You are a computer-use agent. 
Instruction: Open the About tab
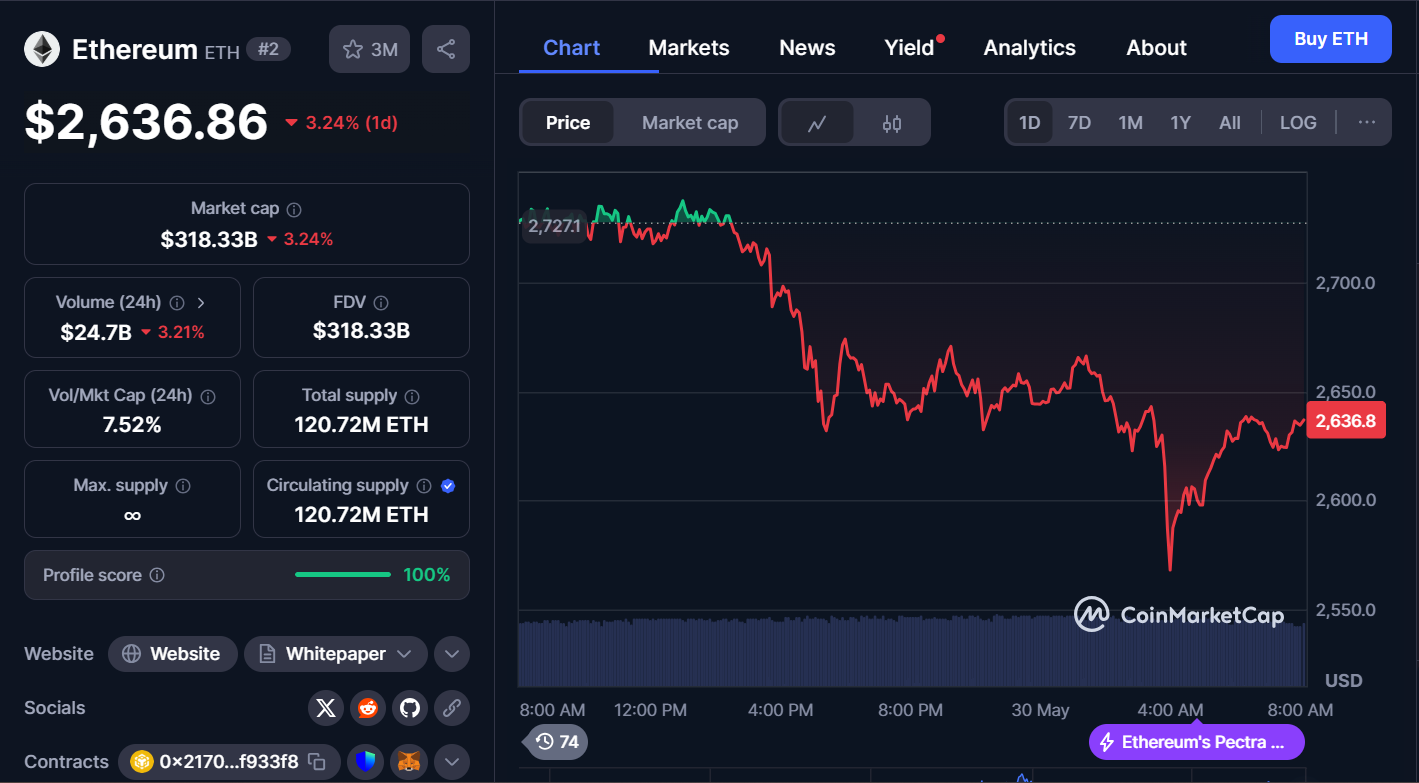[x=1157, y=48]
